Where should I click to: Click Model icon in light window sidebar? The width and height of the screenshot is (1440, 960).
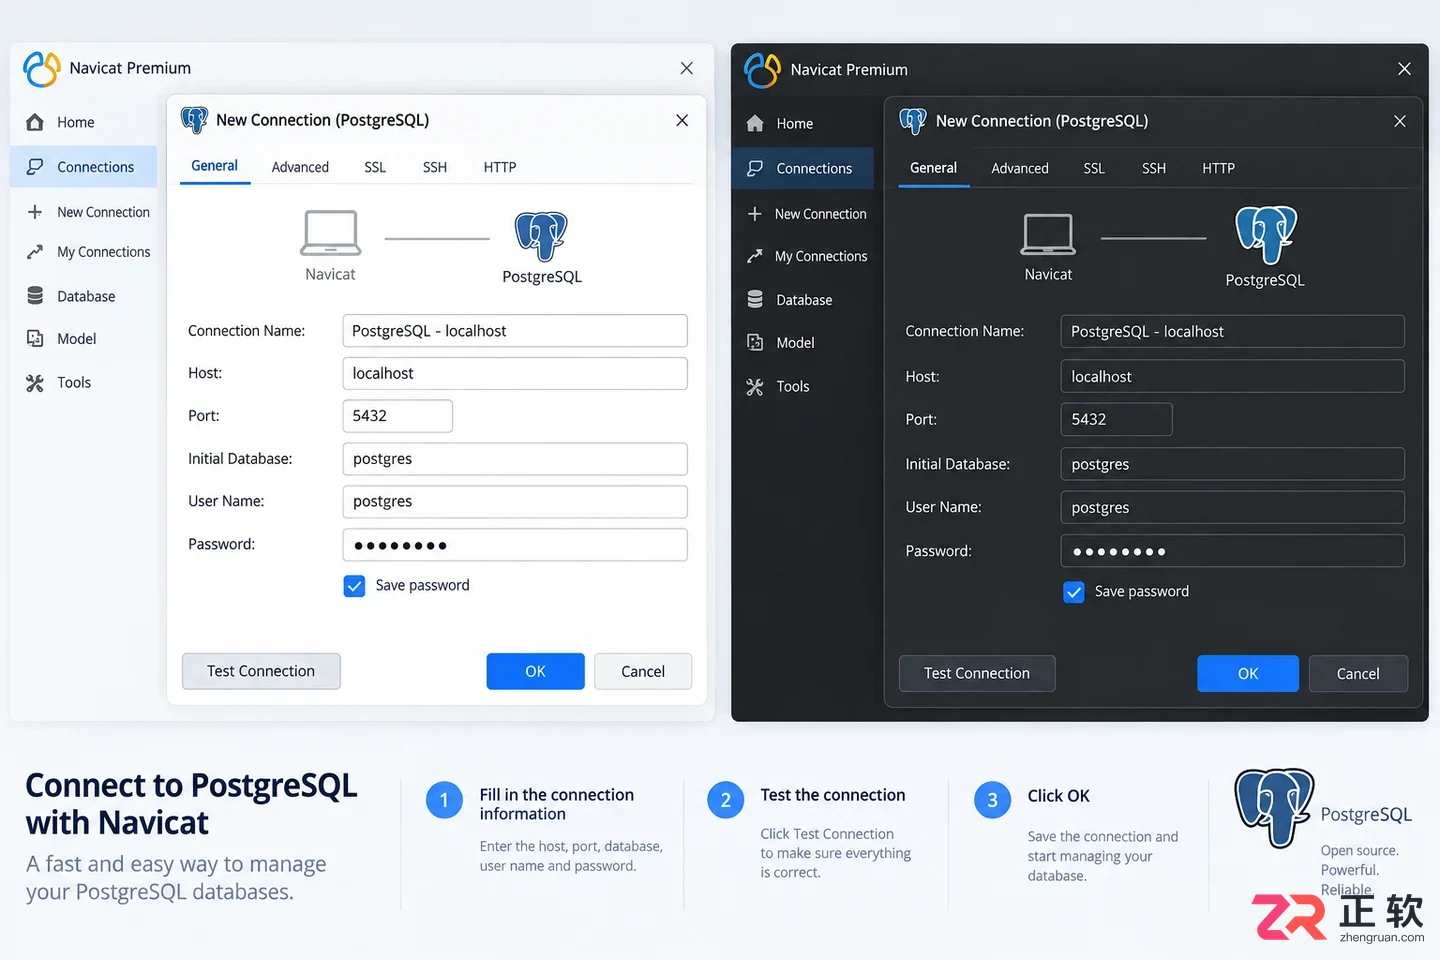tap(35, 339)
